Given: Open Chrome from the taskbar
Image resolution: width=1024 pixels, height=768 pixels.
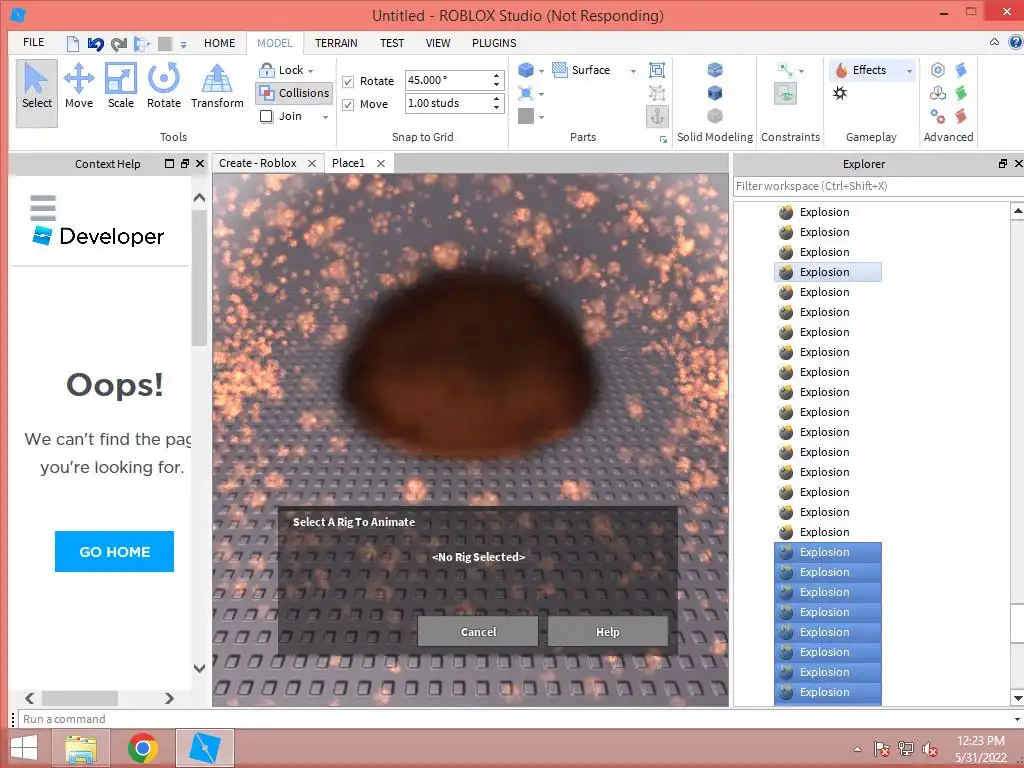Looking at the screenshot, I should point(142,748).
